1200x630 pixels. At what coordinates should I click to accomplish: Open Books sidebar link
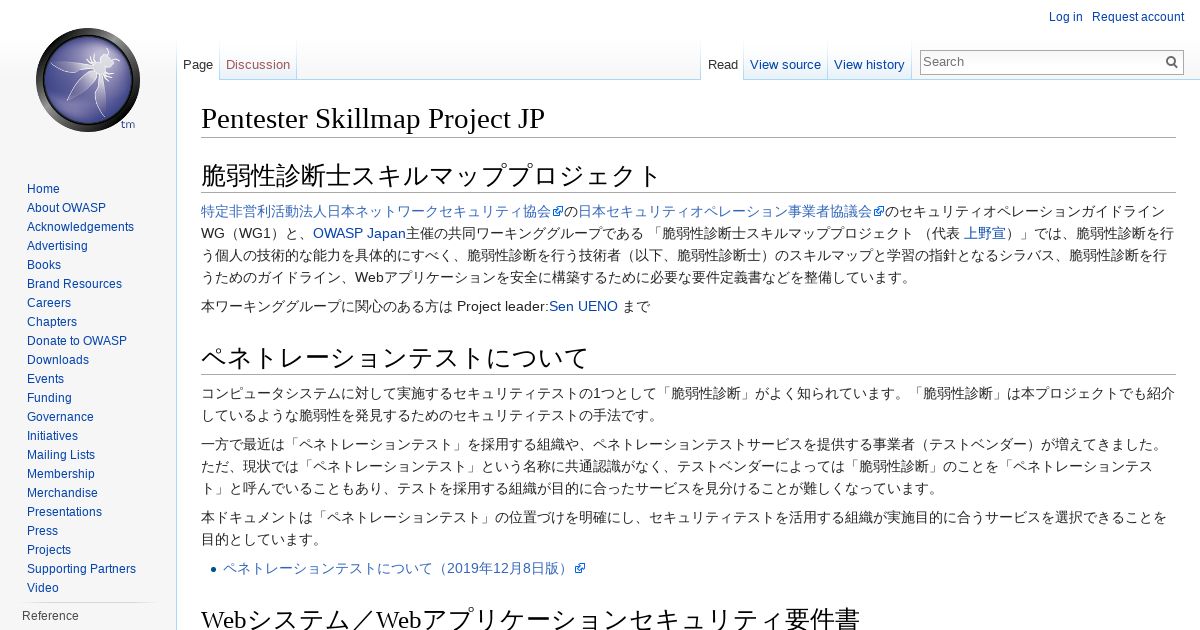44,265
